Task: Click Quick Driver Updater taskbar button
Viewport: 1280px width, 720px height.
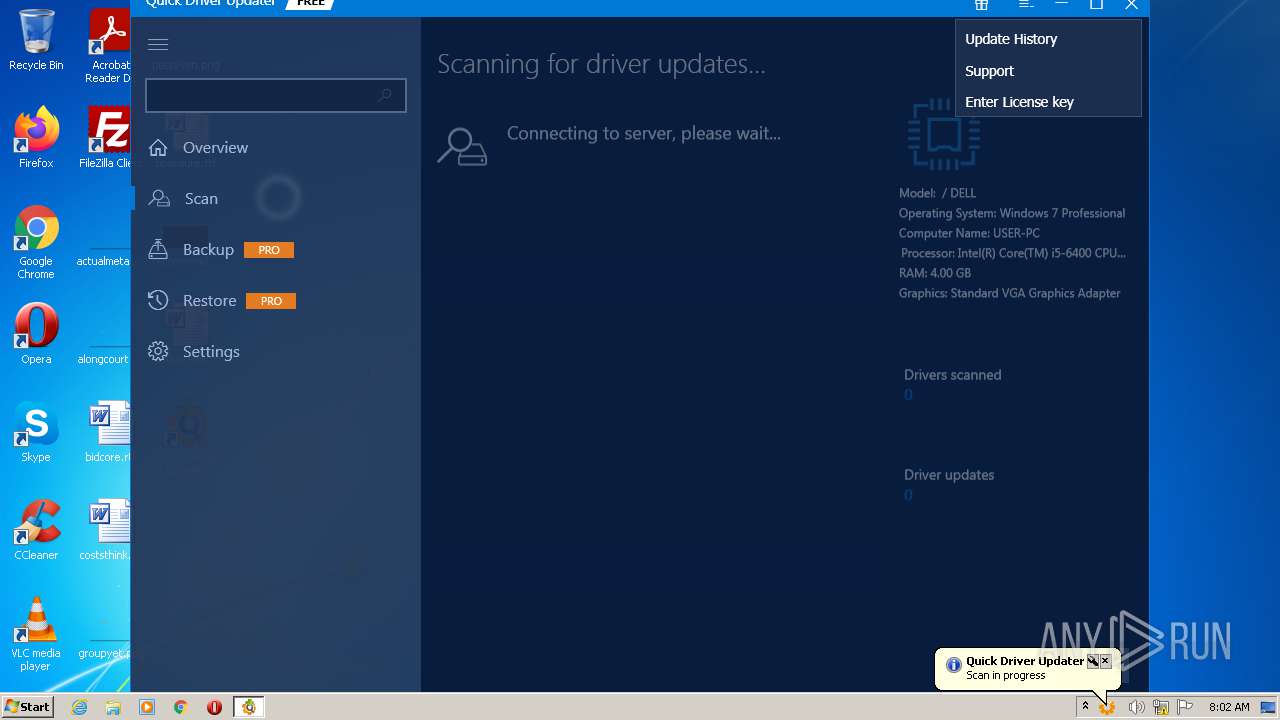Action: [x=249, y=707]
